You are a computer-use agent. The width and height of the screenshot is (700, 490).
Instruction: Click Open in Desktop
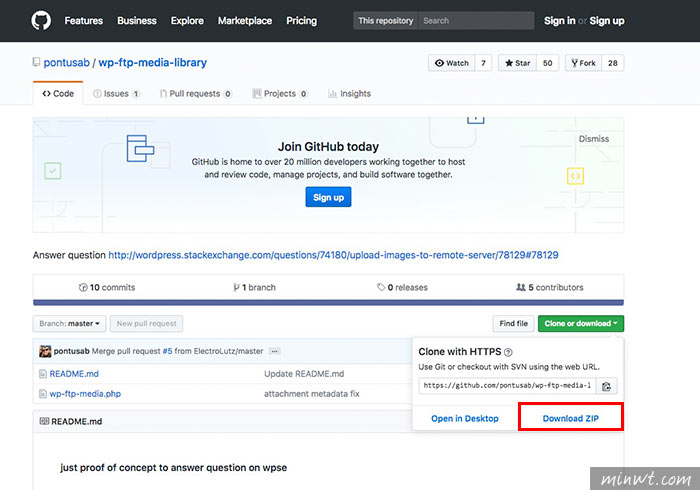(x=465, y=419)
